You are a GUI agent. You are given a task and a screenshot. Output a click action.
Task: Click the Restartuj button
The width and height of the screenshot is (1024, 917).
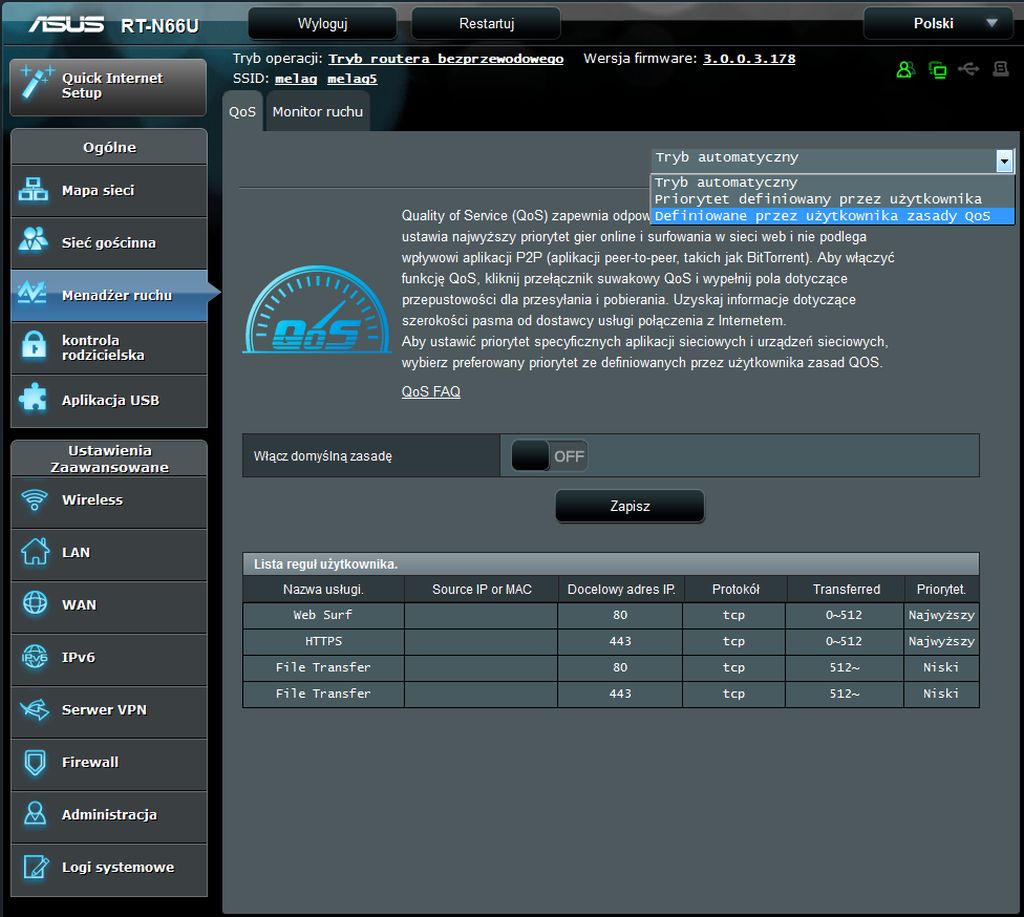pyautogui.click(x=487, y=24)
